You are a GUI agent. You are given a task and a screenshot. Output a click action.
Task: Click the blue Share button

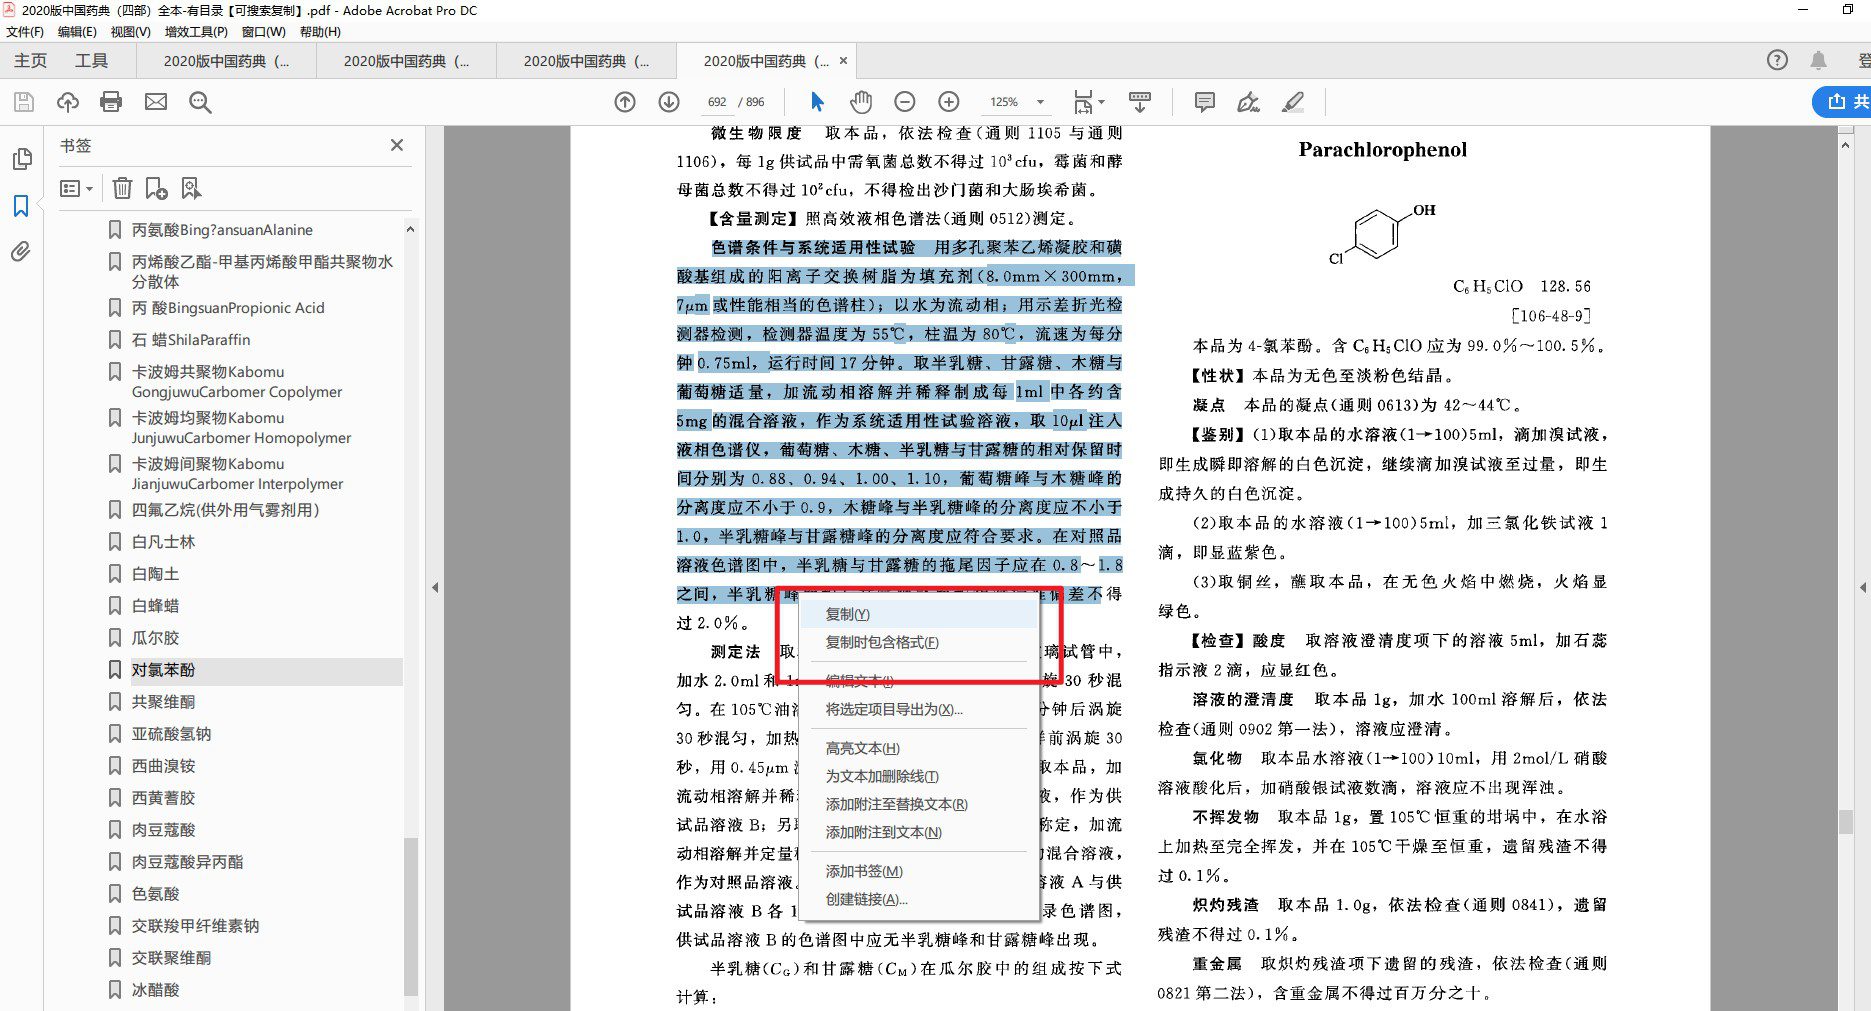pos(1844,102)
